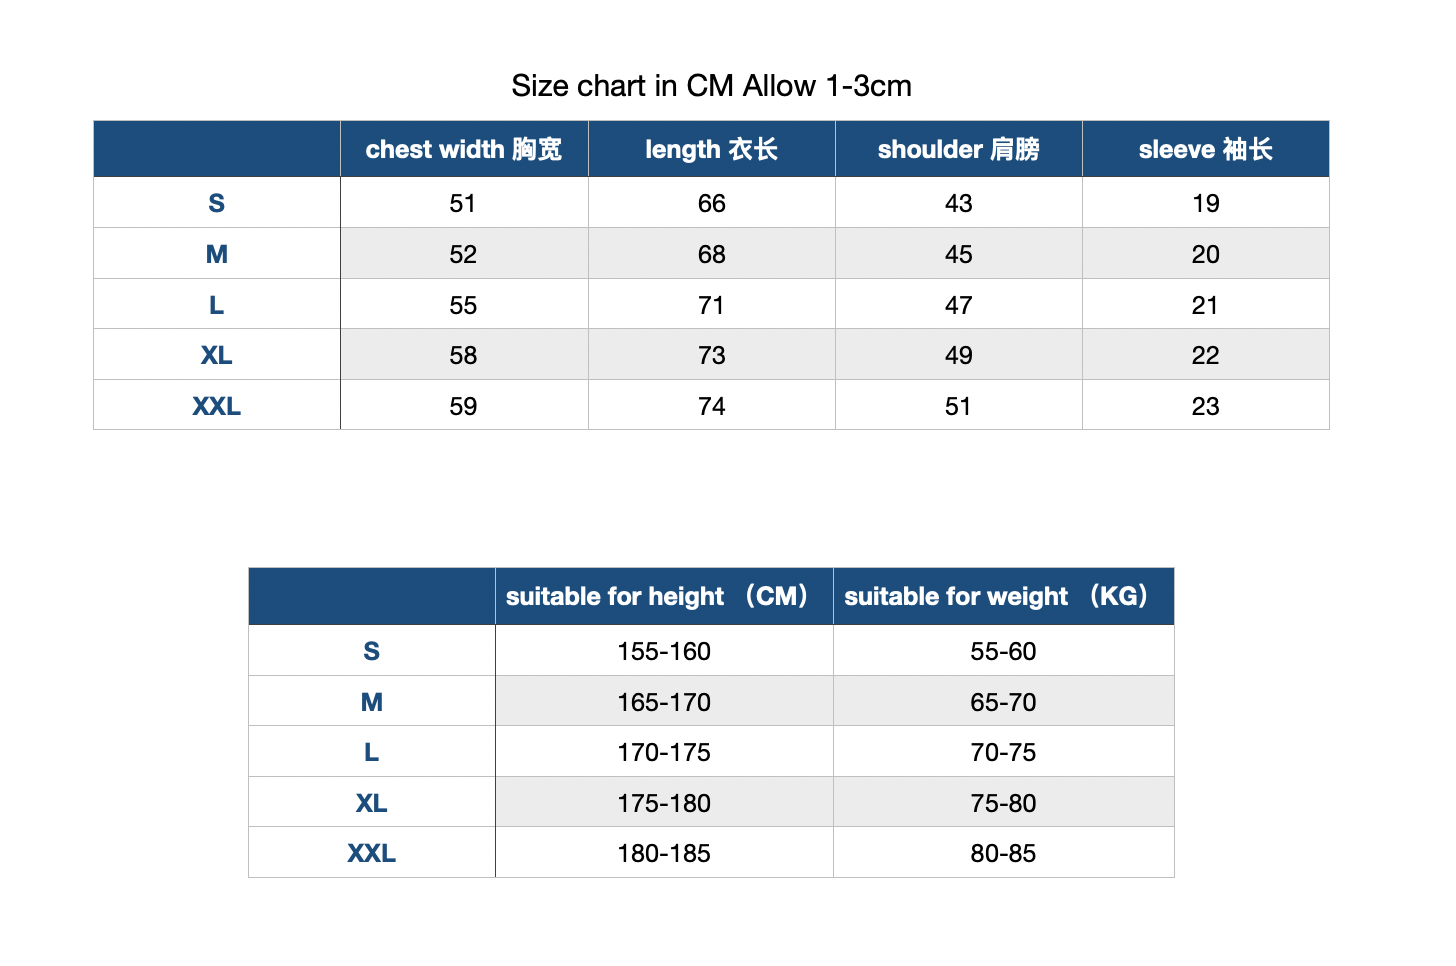Click the Size chart in CM title
Image resolution: width=1456 pixels, height=966 pixels.
(x=711, y=86)
